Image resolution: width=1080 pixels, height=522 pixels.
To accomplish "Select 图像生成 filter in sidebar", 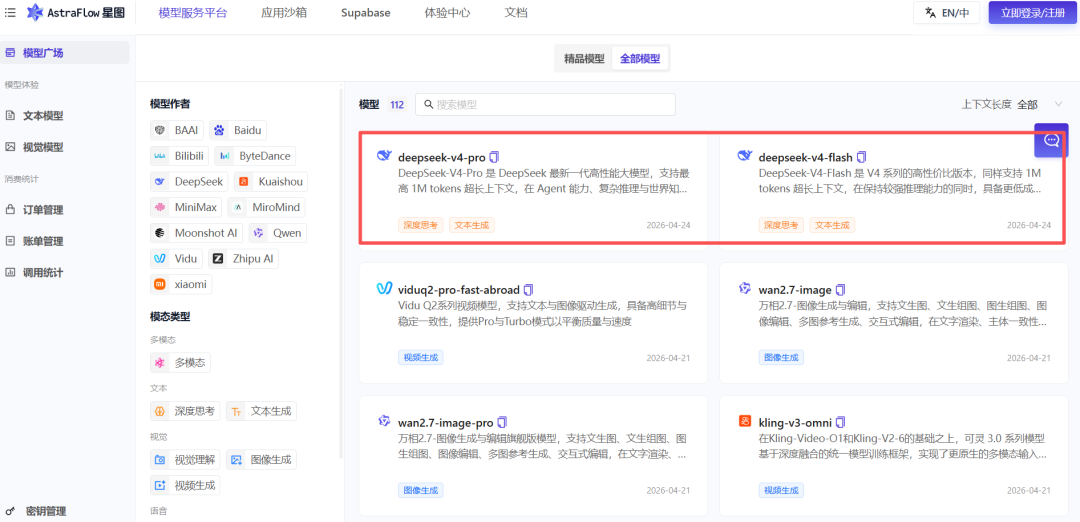I will pyautogui.click(x=262, y=459).
